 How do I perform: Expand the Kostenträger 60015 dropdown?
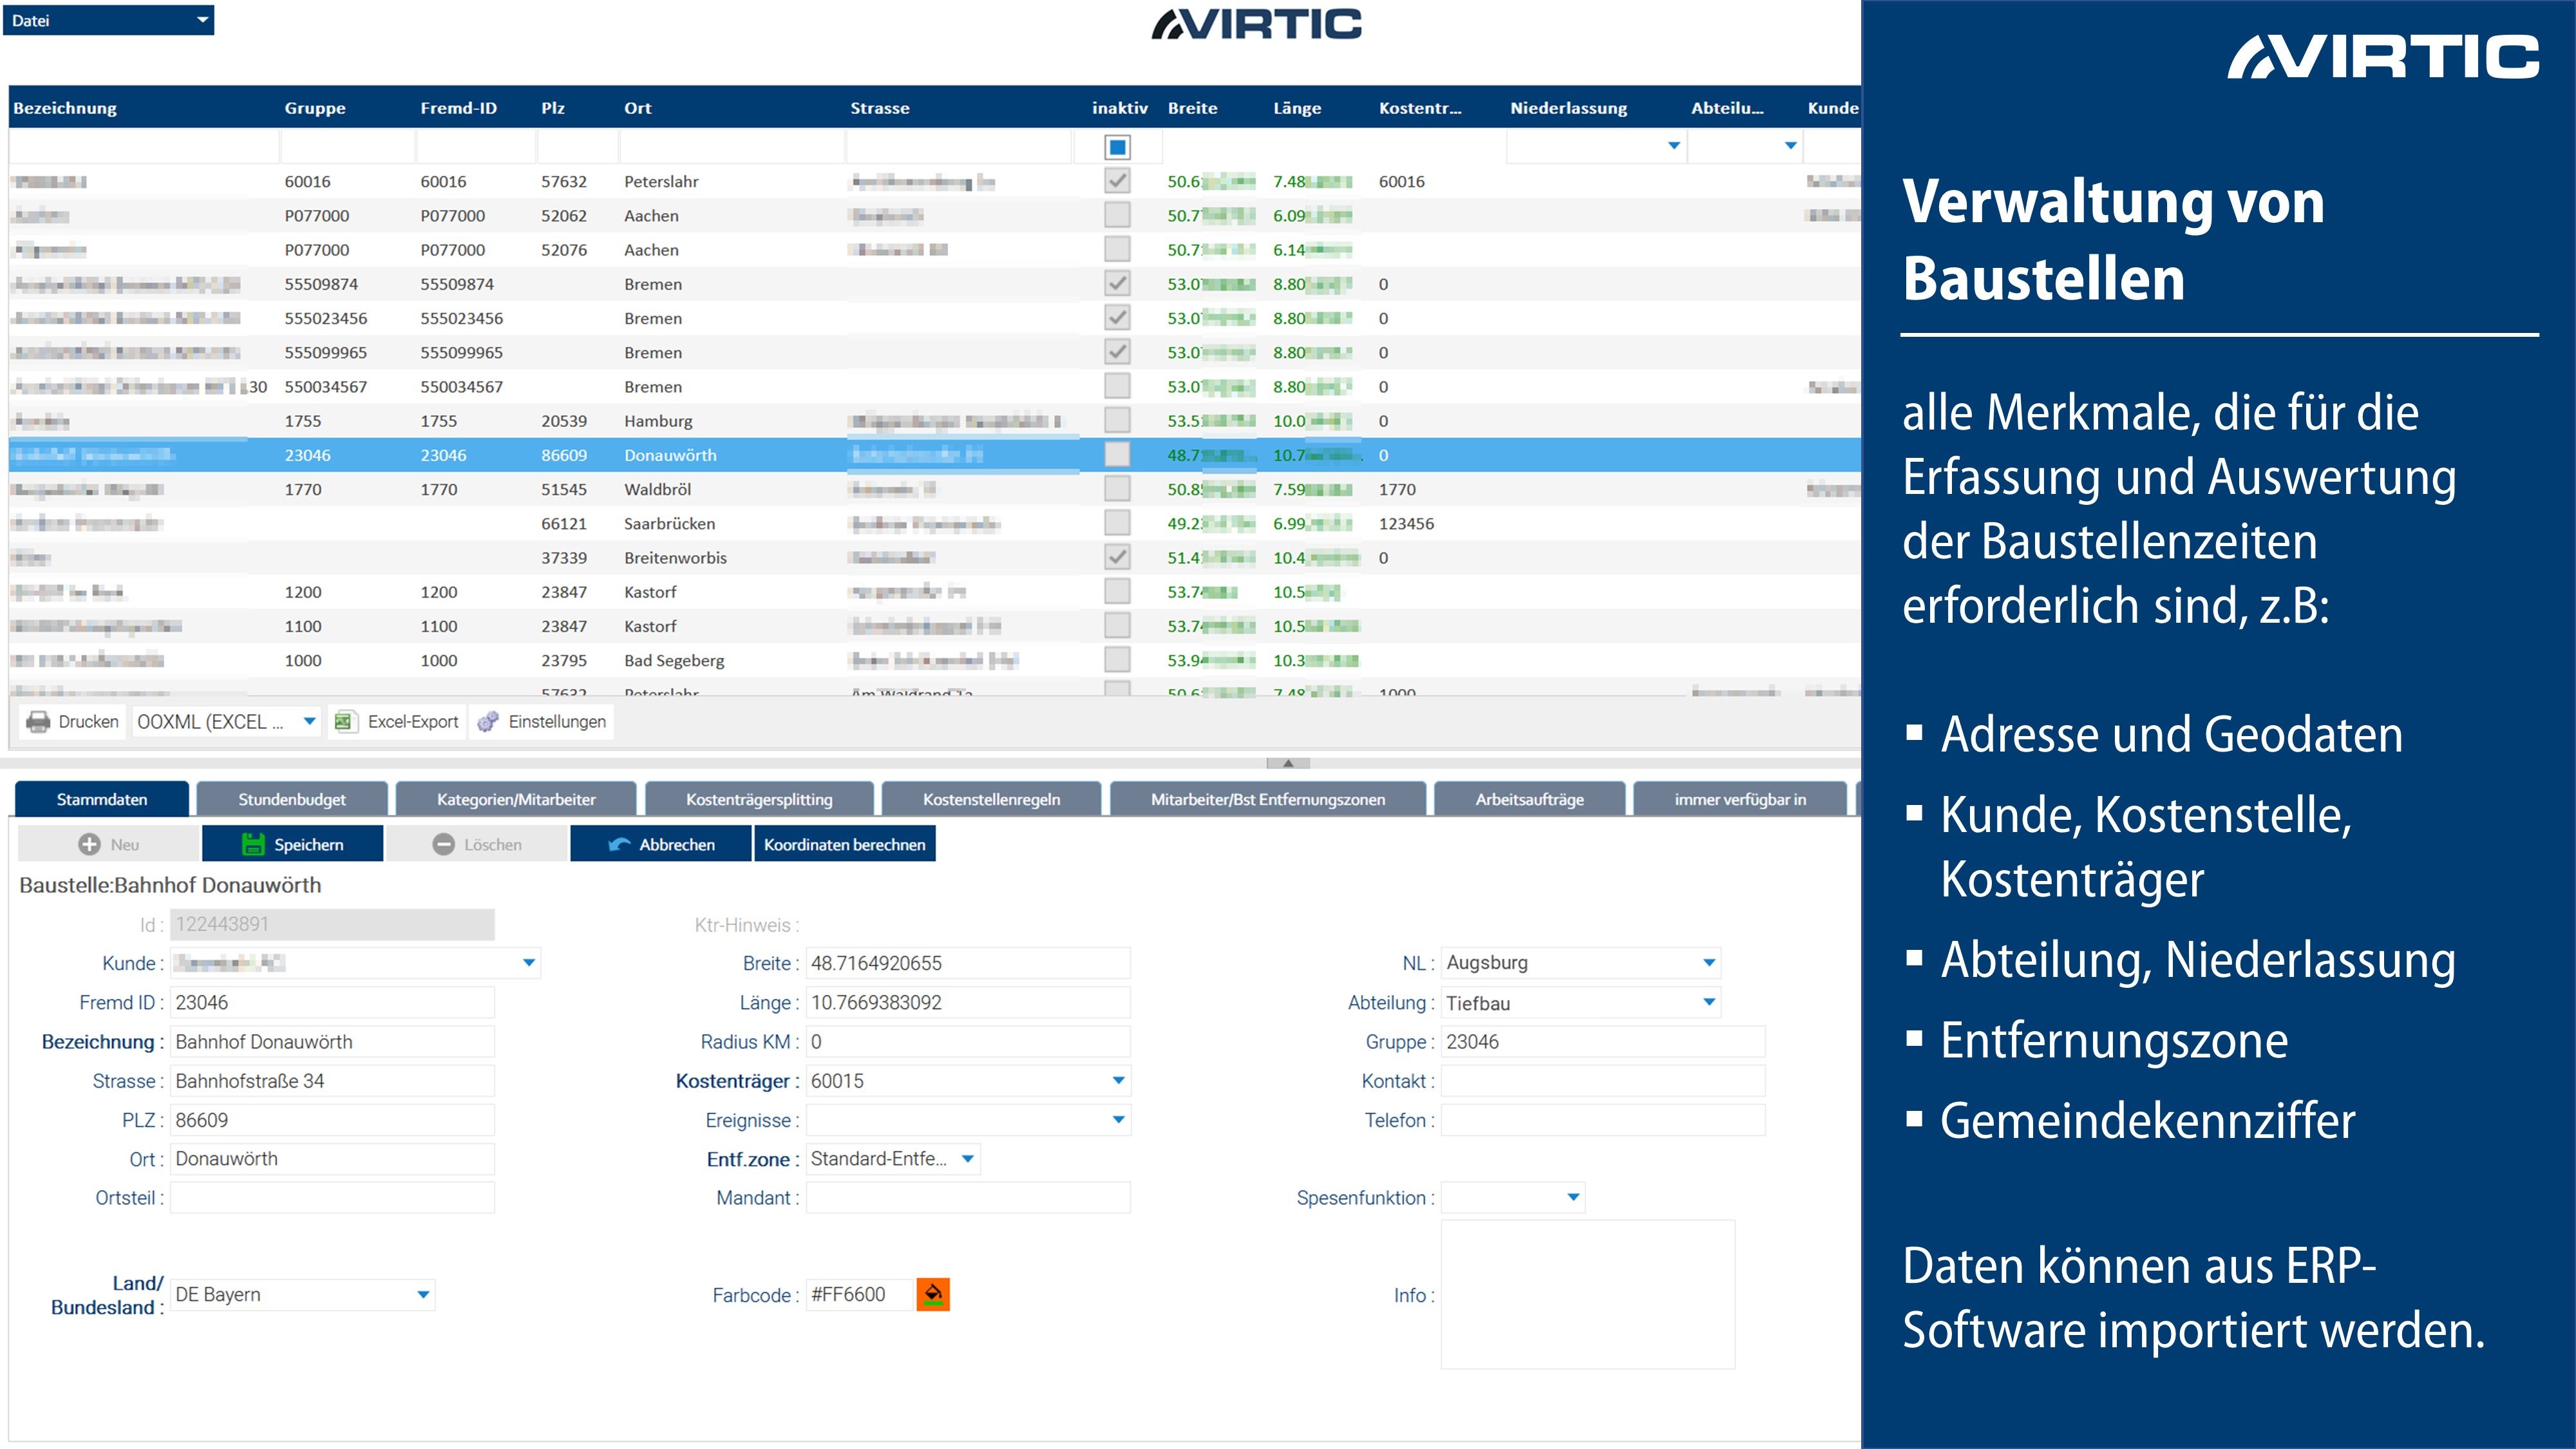1118,1080
